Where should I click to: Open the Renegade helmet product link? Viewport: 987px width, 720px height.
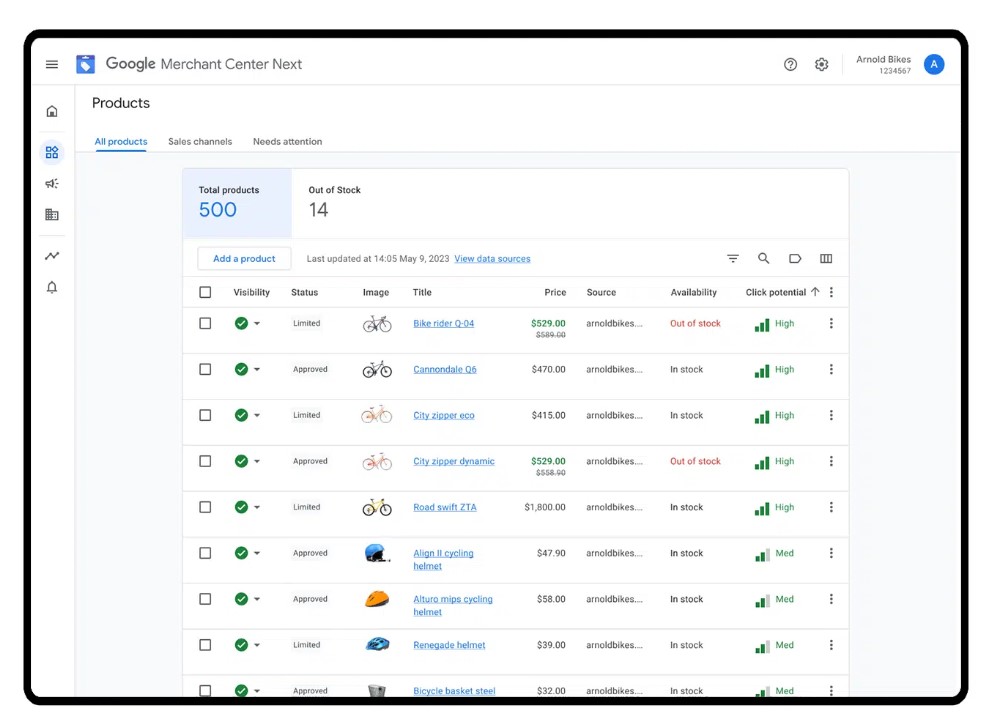[449, 645]
